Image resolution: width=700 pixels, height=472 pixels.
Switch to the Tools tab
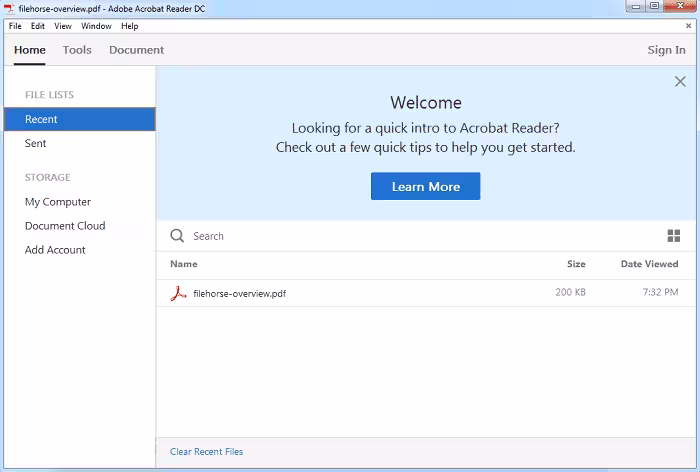(77, 50)
